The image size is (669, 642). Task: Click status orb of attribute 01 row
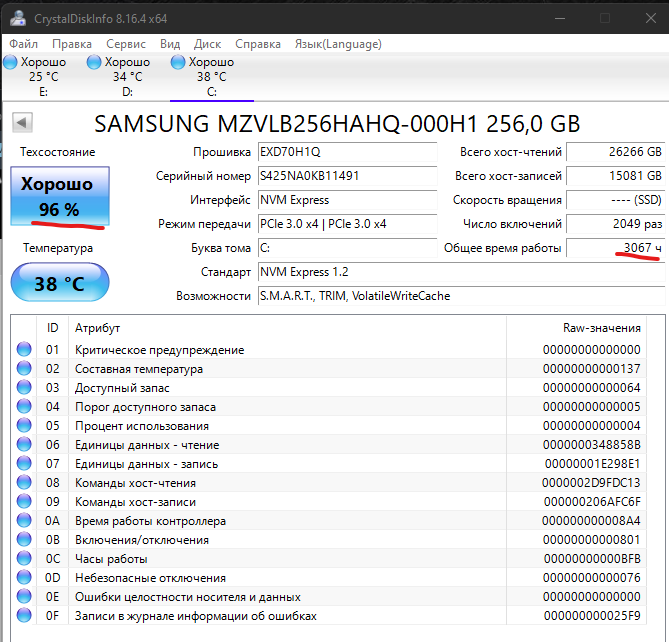click(24, 349)
